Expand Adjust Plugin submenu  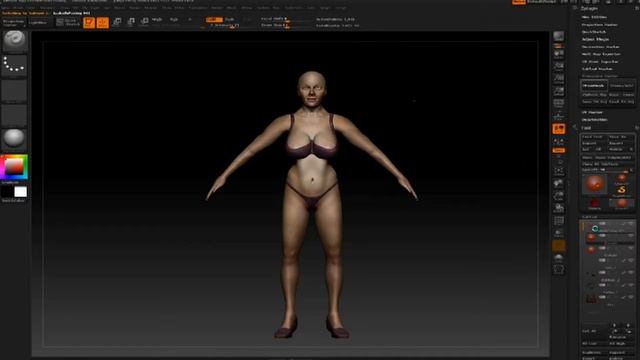[x=595, y=39]
